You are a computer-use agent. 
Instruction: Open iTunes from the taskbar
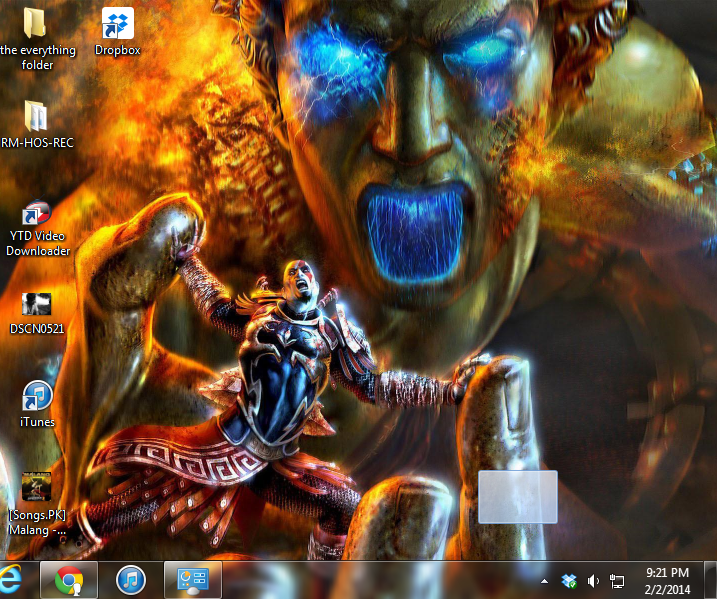(x=131, y=580)
